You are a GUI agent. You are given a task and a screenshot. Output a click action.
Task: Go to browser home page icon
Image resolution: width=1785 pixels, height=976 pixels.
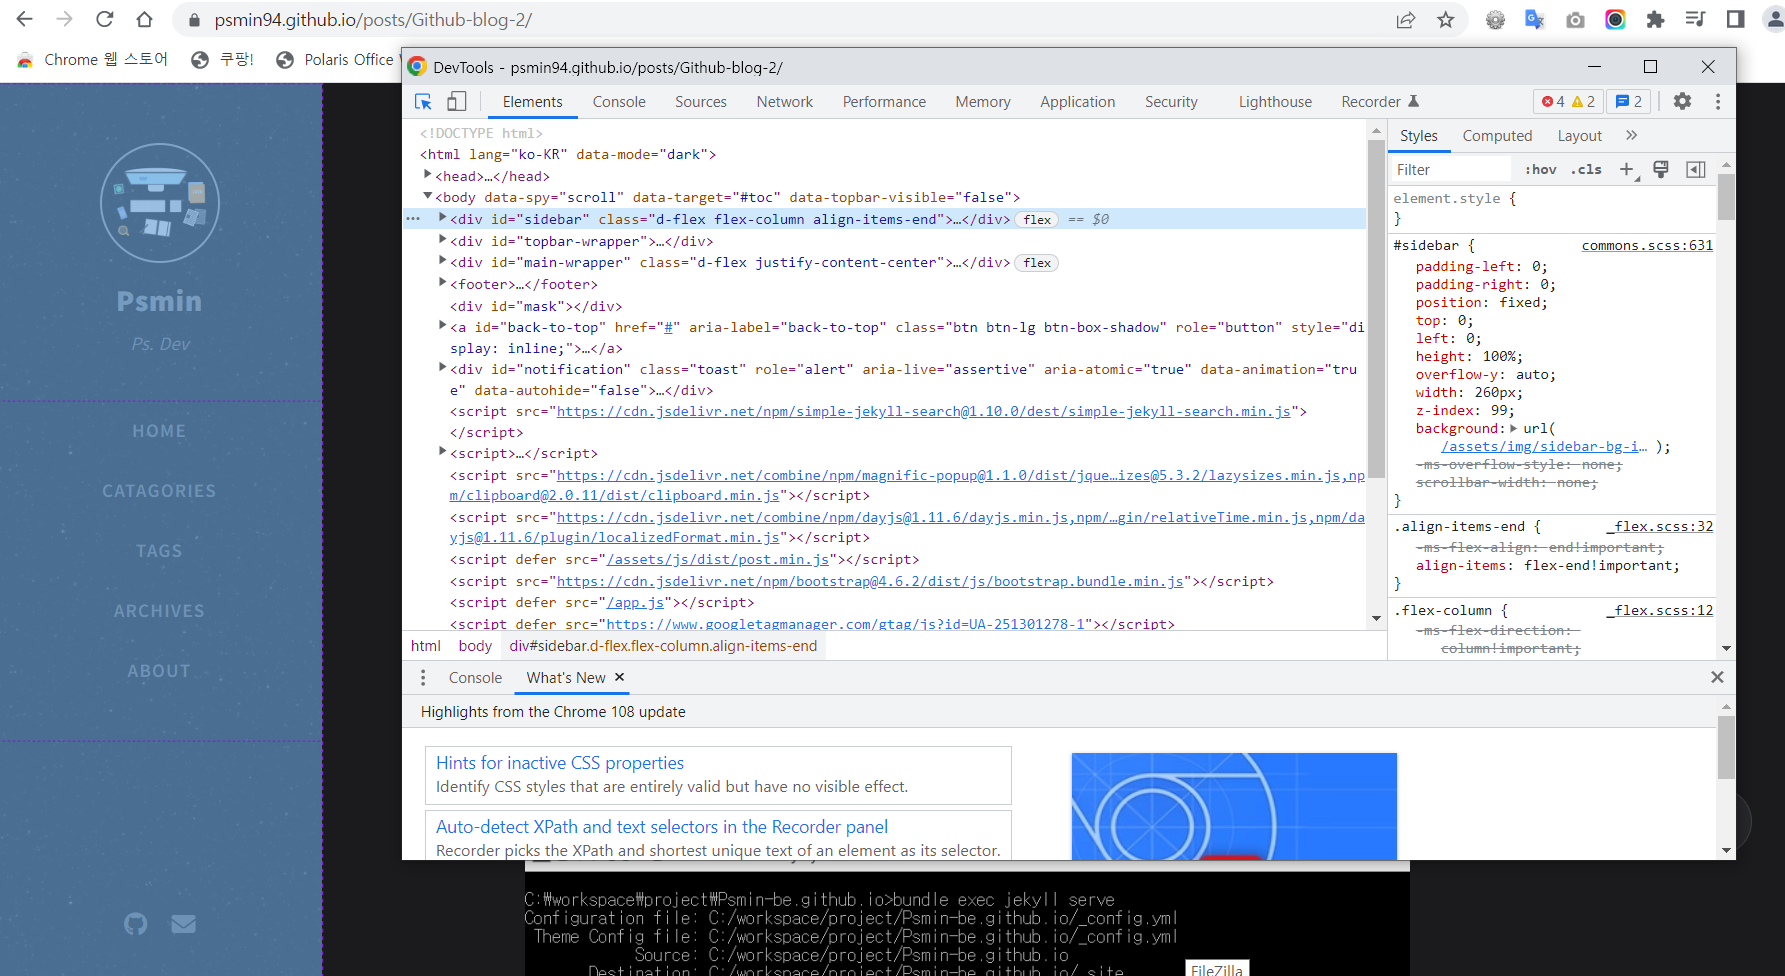tap(145, 19)
